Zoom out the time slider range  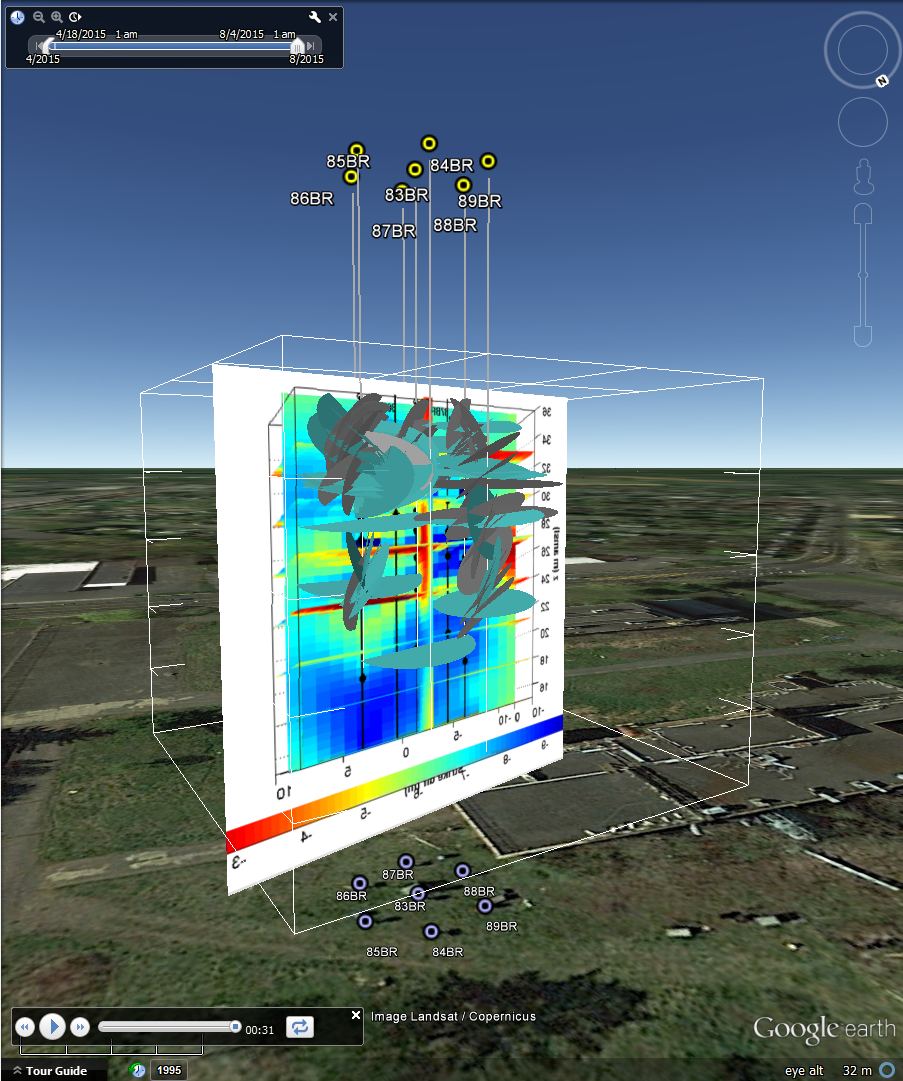click(39, 17)
